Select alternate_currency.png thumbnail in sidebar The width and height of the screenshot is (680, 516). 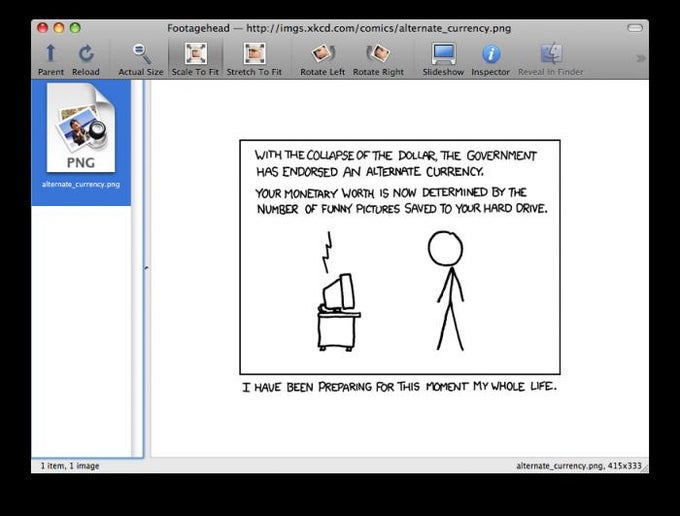81,128
